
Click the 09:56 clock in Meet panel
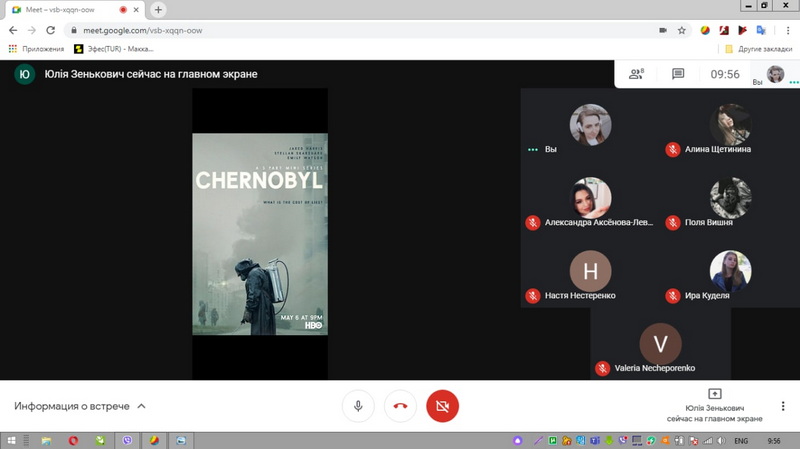click(725, 74)
